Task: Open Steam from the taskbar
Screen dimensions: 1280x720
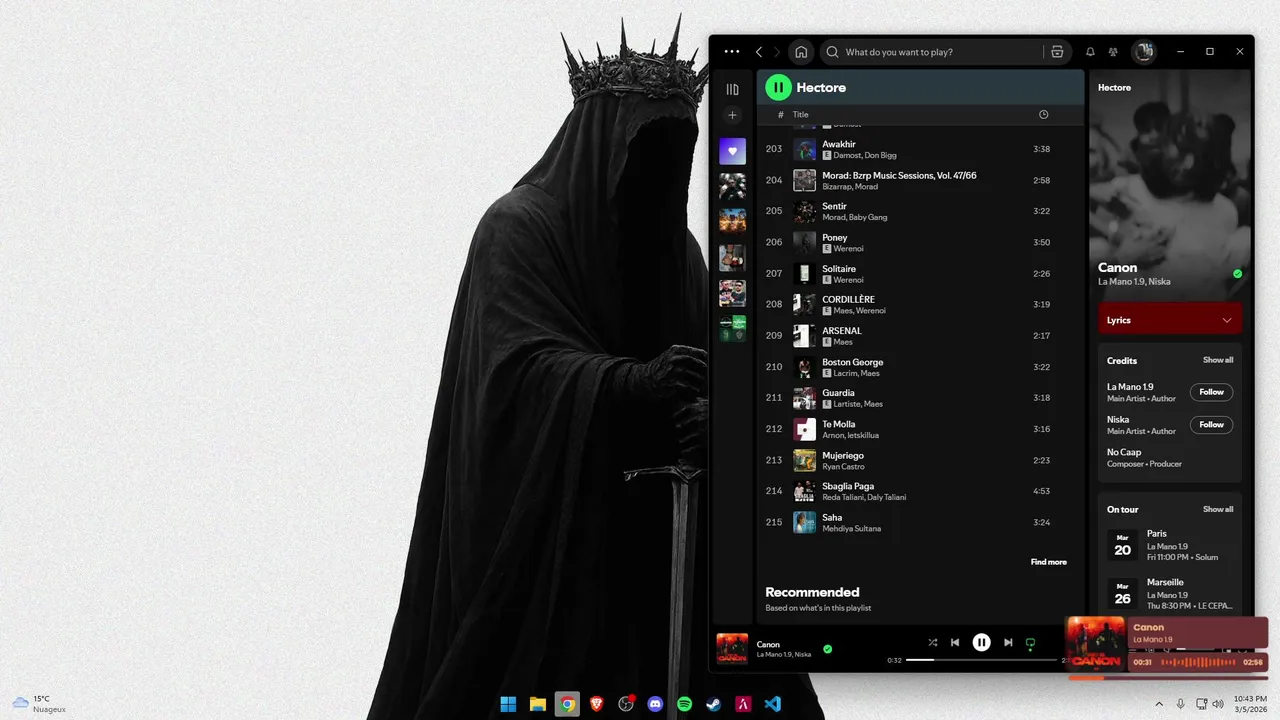Action: [x=714, y=704]
